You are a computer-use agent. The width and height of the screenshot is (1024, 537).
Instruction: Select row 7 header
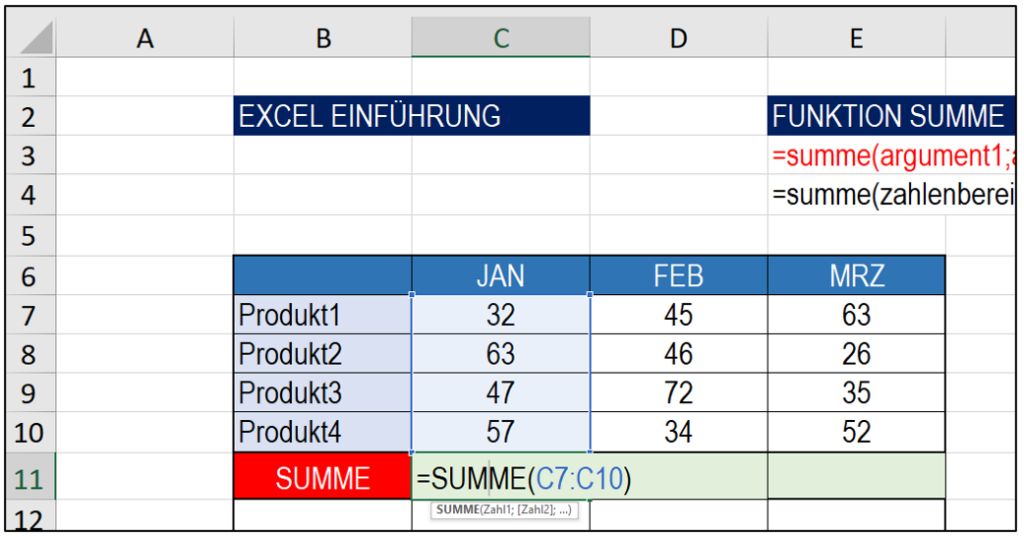tap(30, 315)
